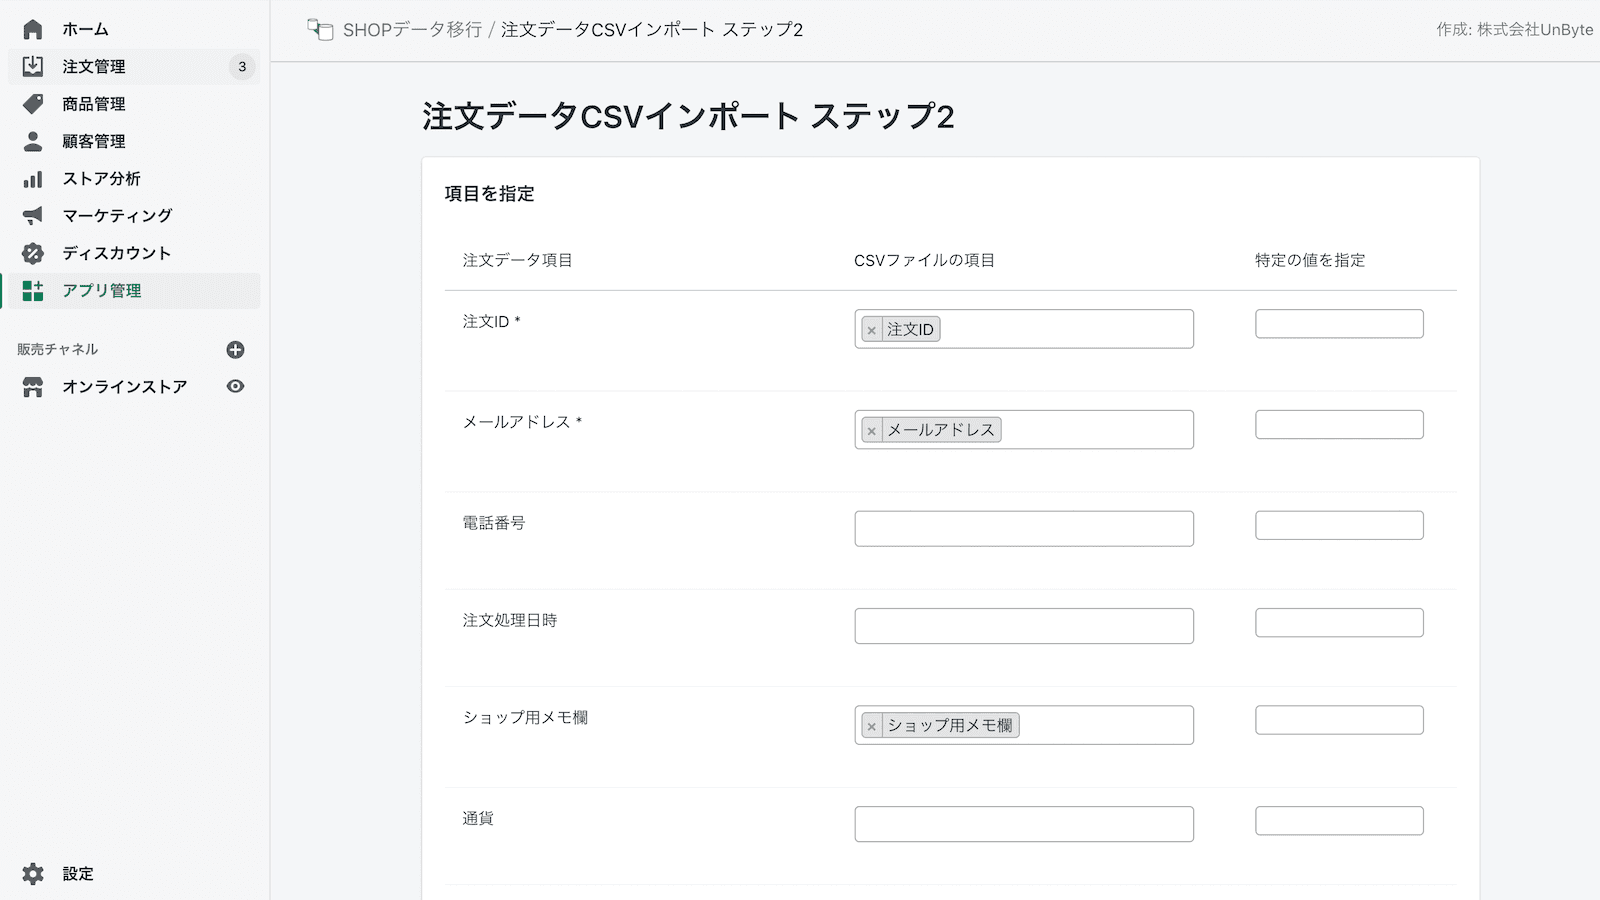Add a sales channel with the plus button

pyautogui.click(x=235, y=349)
